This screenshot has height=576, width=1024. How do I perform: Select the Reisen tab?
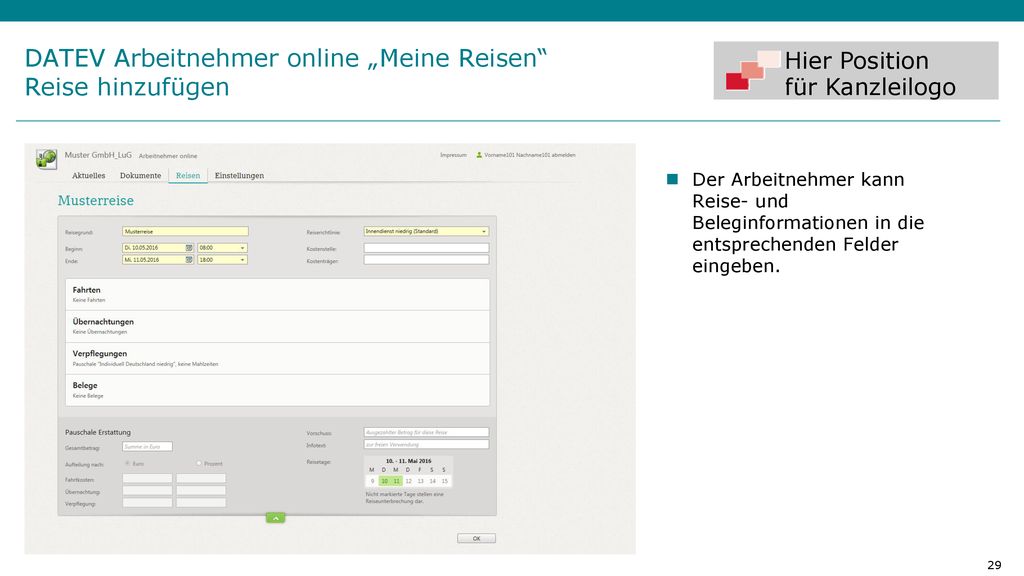pyautogui.click(x=188, y=176)
